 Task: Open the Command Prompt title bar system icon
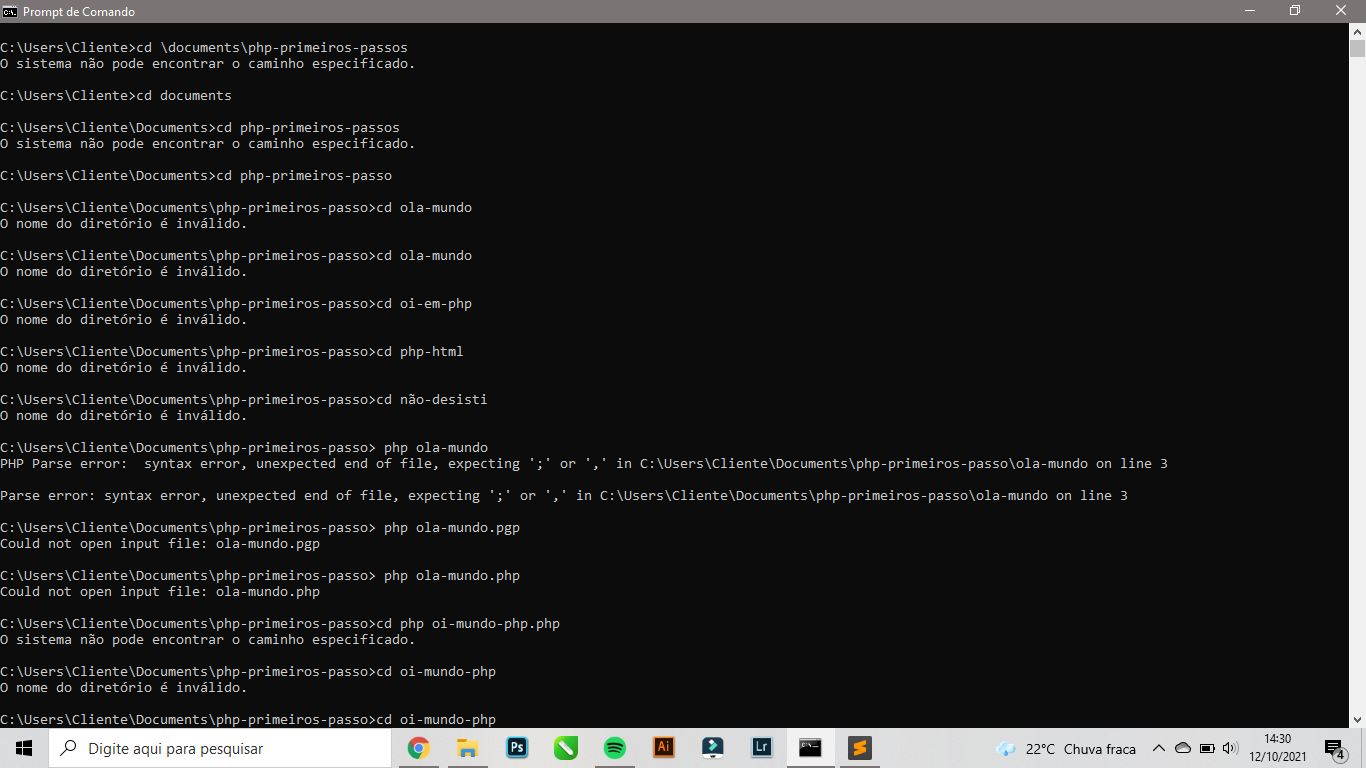pos(10,11)
